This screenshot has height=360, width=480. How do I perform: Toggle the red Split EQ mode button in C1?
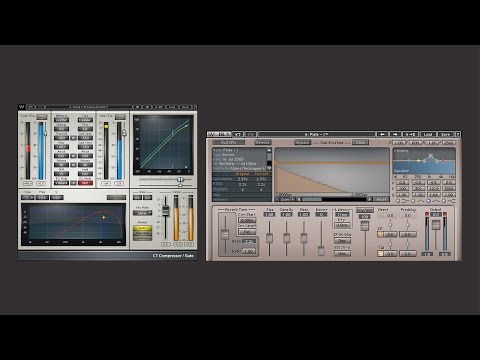85,183
